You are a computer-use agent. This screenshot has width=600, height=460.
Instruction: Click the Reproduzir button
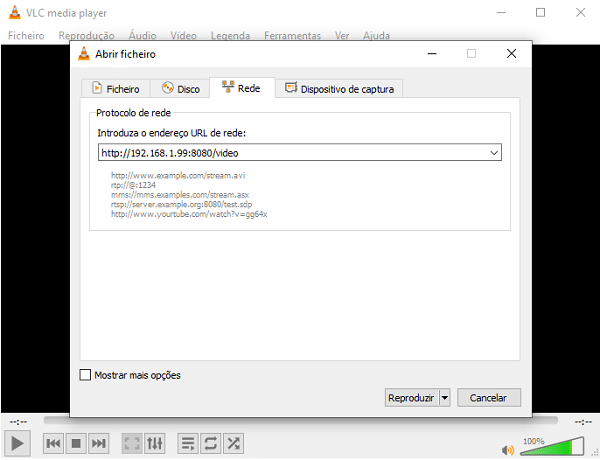(x=412, y=398)
